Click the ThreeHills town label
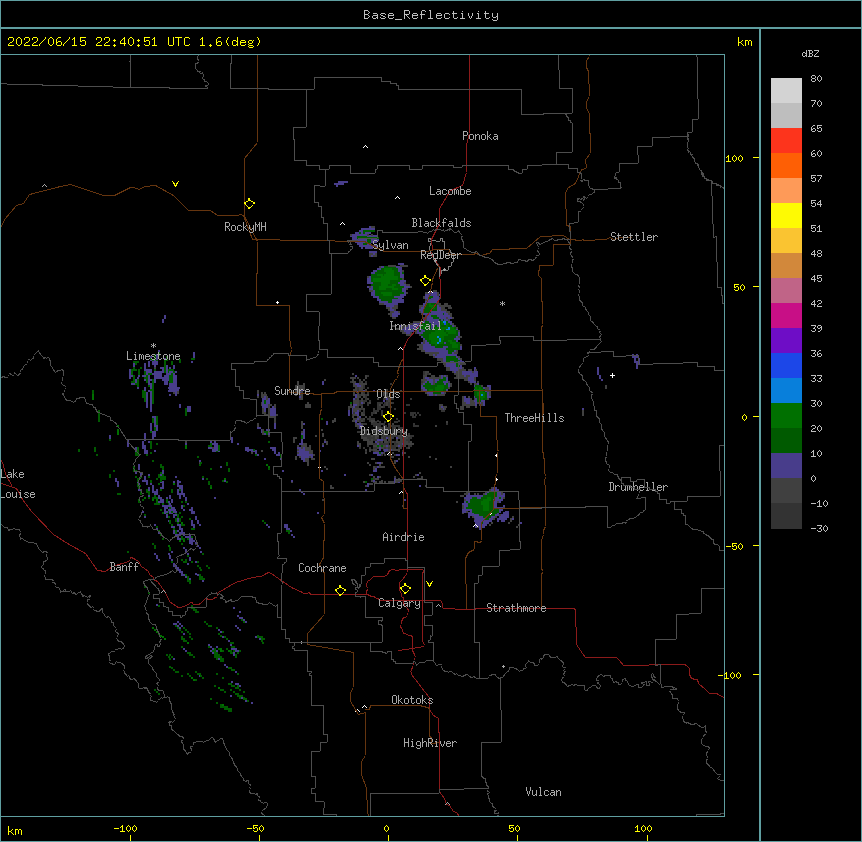The height and width of the screenshot is (842, 862). point(534,418)
